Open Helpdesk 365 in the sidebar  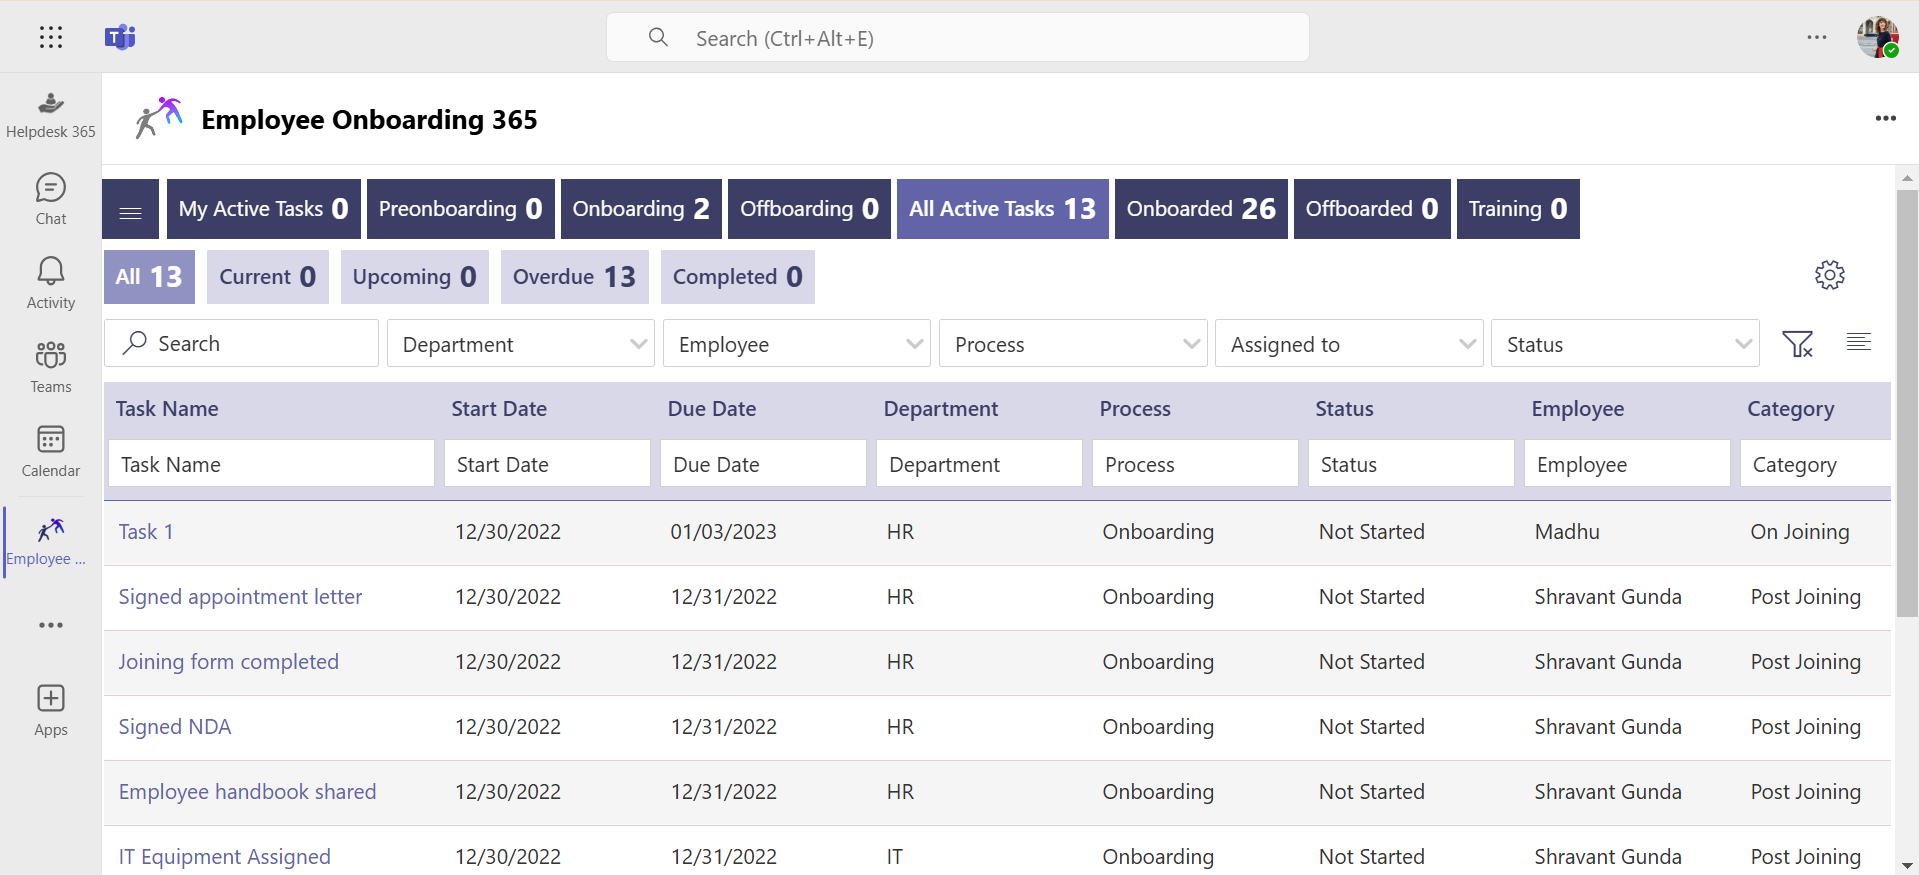(51, 115)
